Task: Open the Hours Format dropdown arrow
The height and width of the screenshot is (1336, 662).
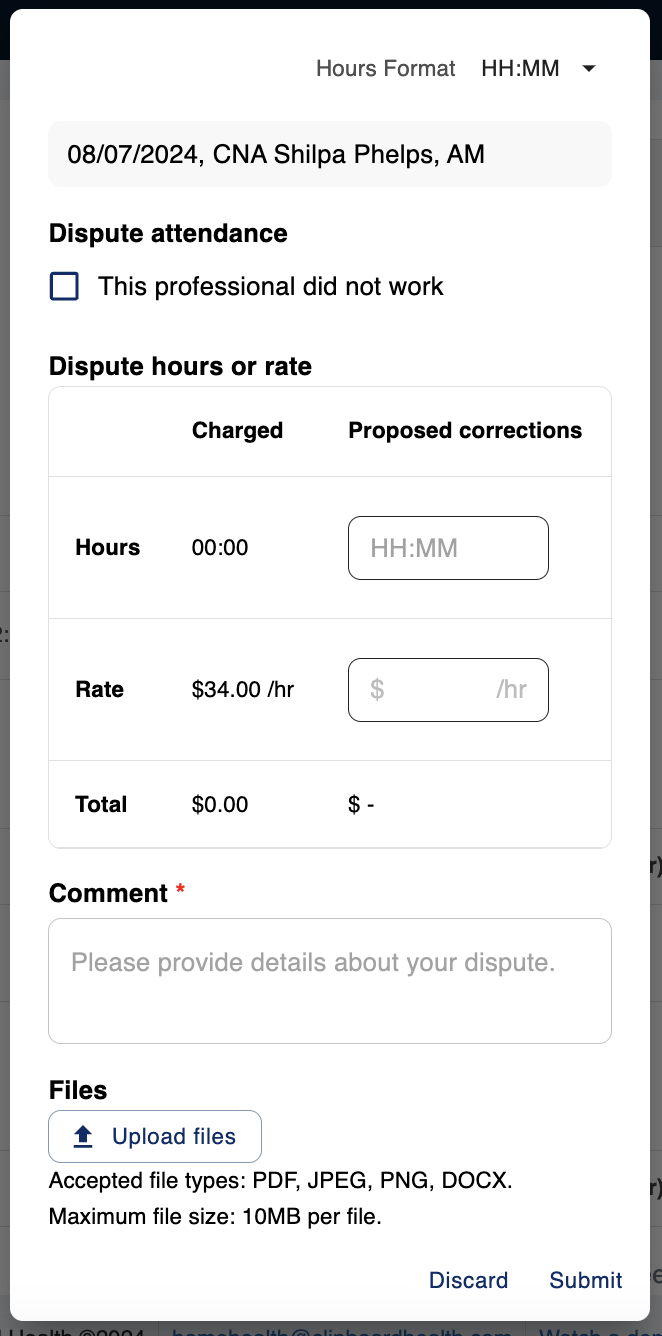Action: tap(589, 69)
